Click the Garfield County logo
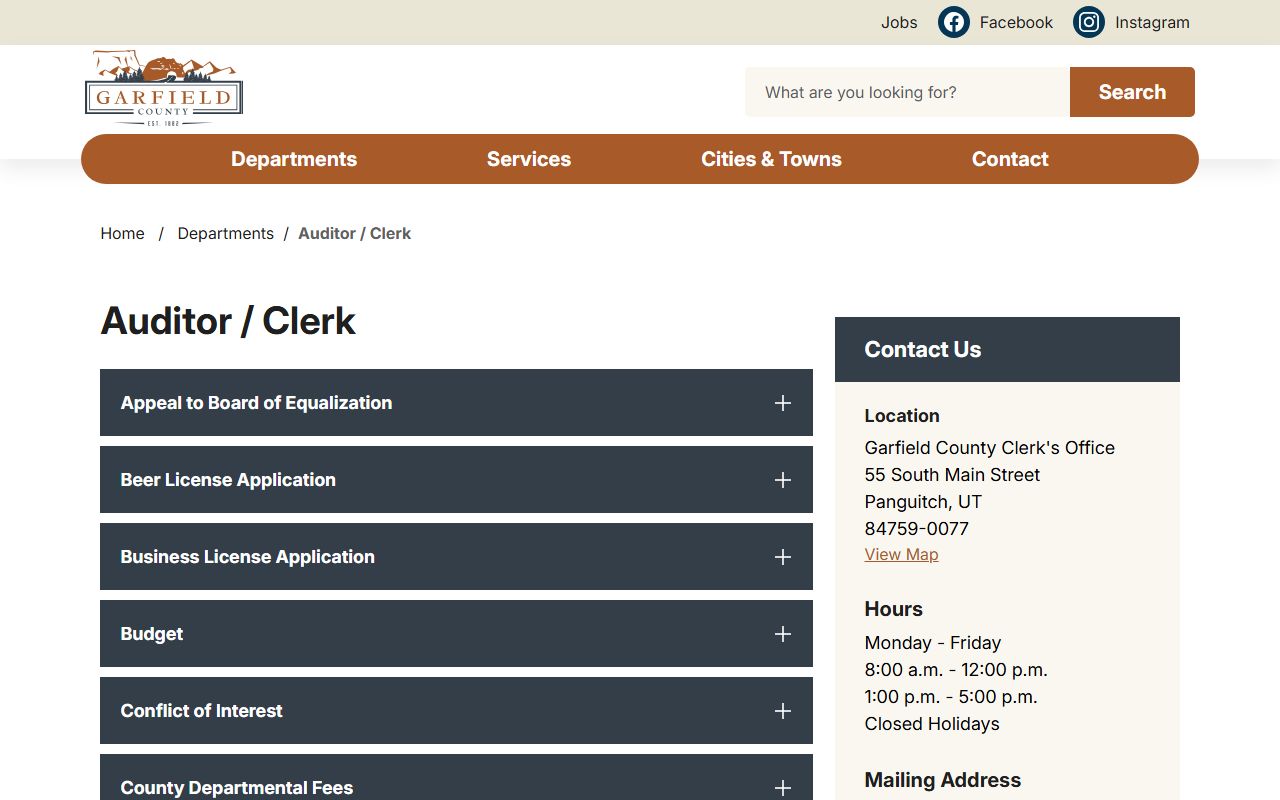This screenshot has width=1280, height=800. coord(164,88)
